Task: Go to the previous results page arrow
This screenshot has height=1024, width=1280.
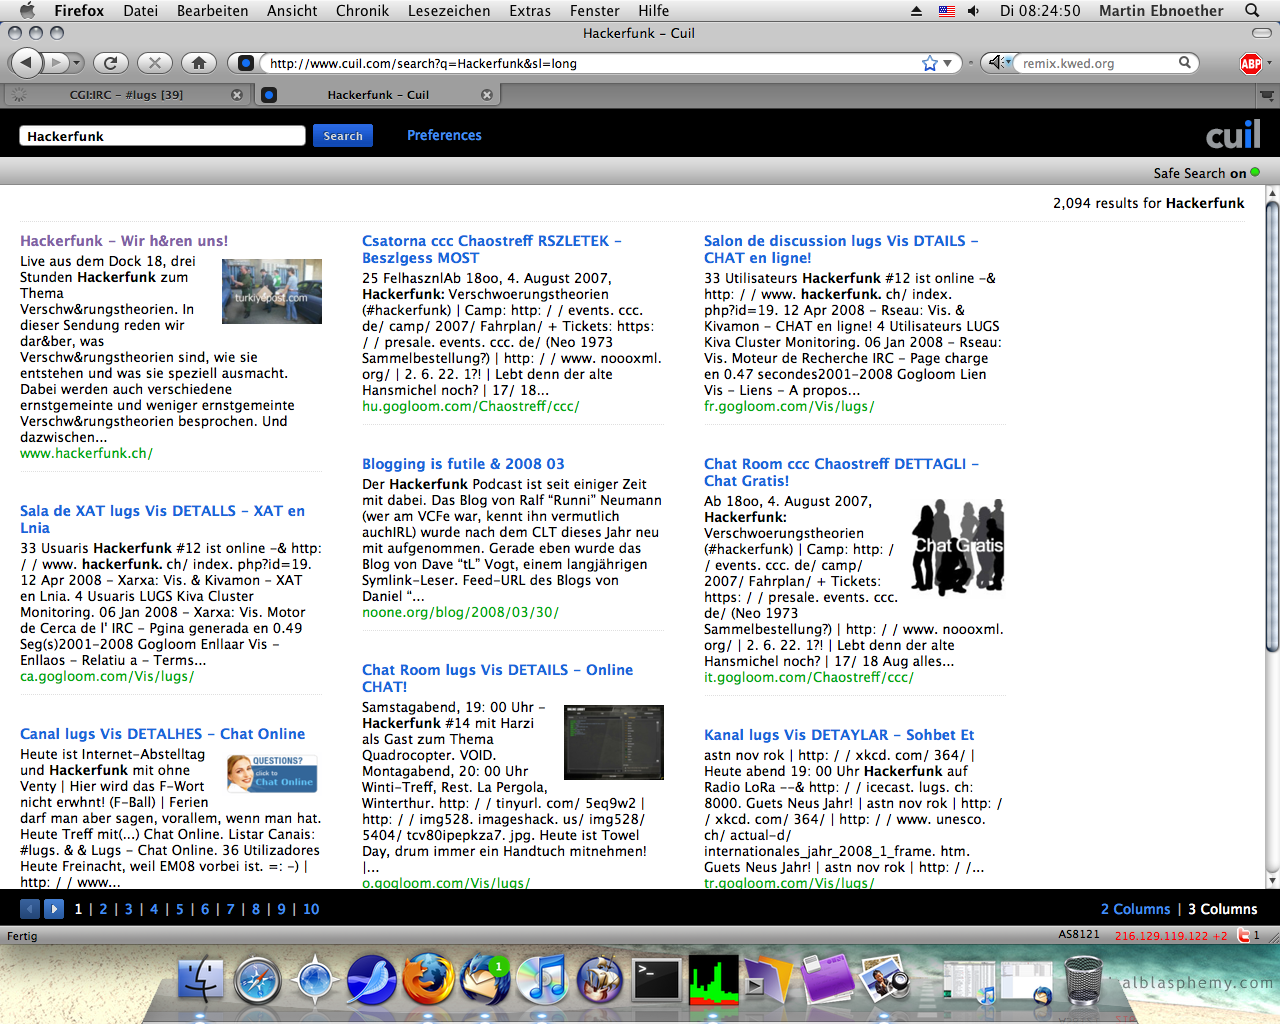Action: pyautogui.click(x=30, y=909)
